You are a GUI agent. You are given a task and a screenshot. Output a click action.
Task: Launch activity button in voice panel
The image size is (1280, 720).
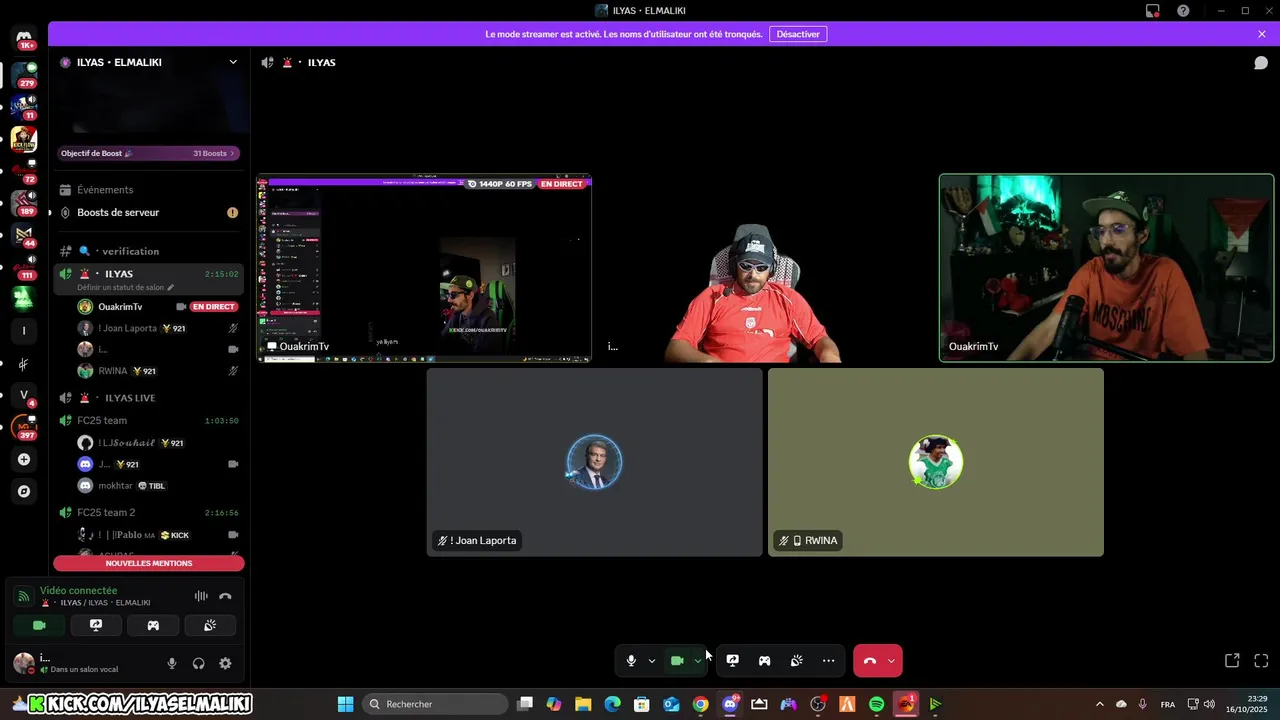point(153,625)
